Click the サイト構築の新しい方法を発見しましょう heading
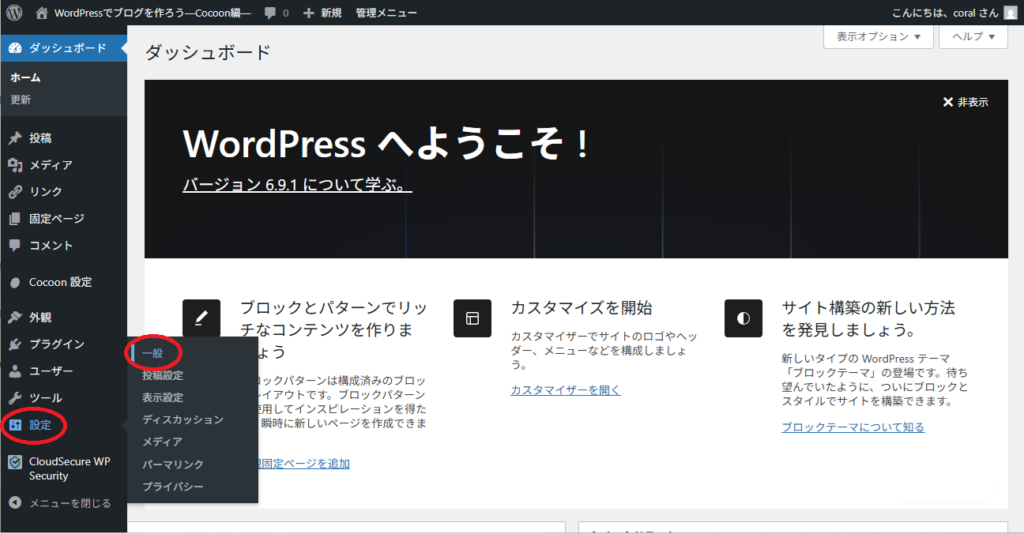This screenshot has width=1024, height=534. tap(869, 319)
